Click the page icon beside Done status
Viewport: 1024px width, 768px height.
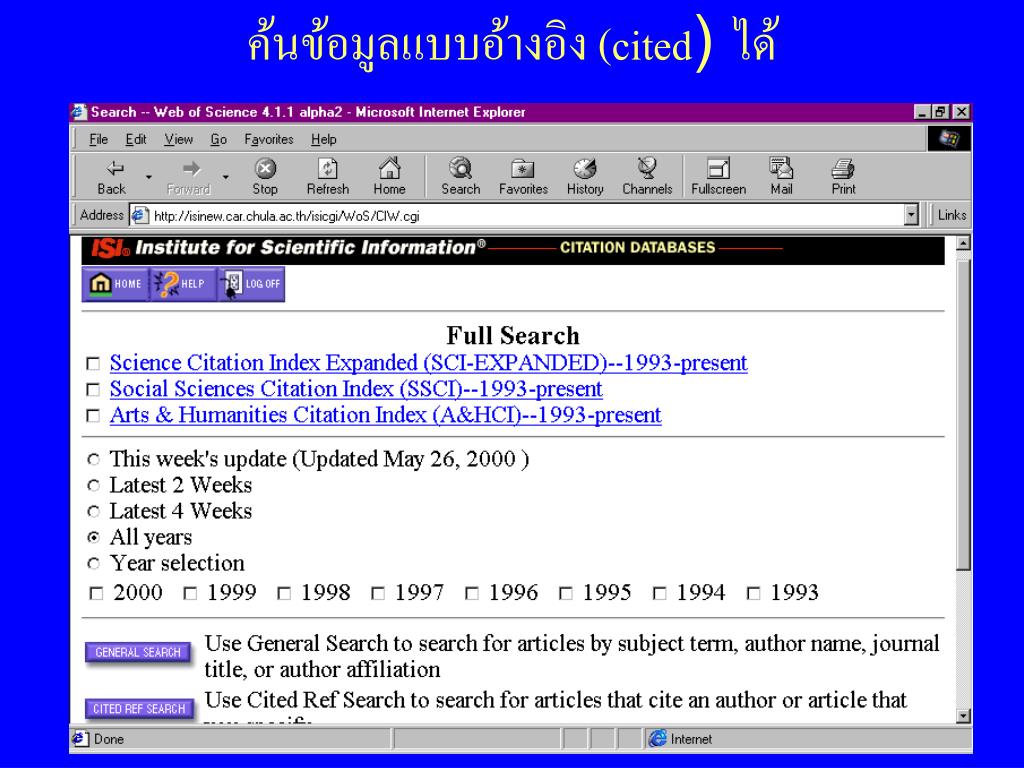pyautogui.click(x=80, y=739)
